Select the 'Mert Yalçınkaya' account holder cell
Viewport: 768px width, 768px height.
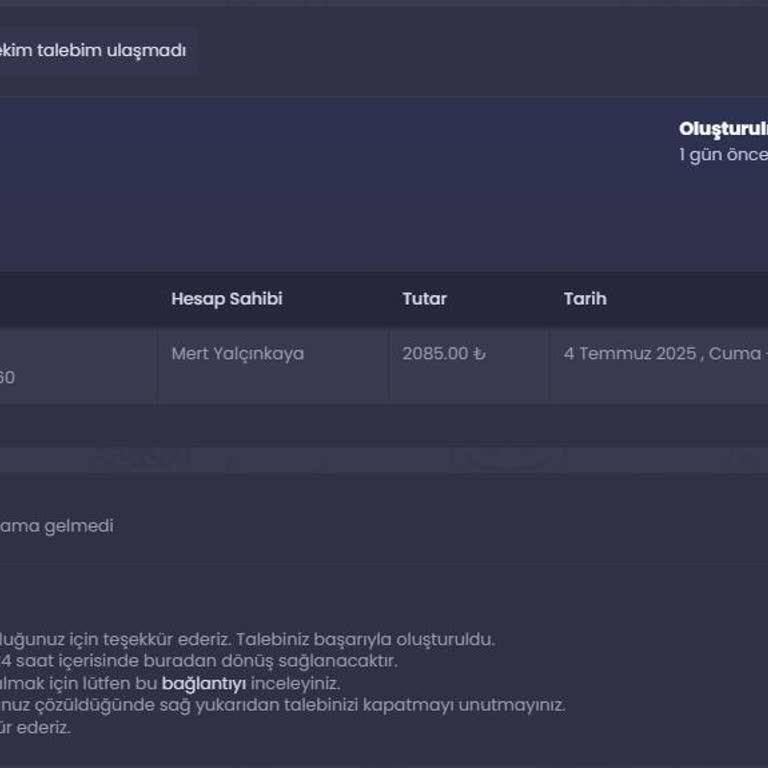[237, 354]
